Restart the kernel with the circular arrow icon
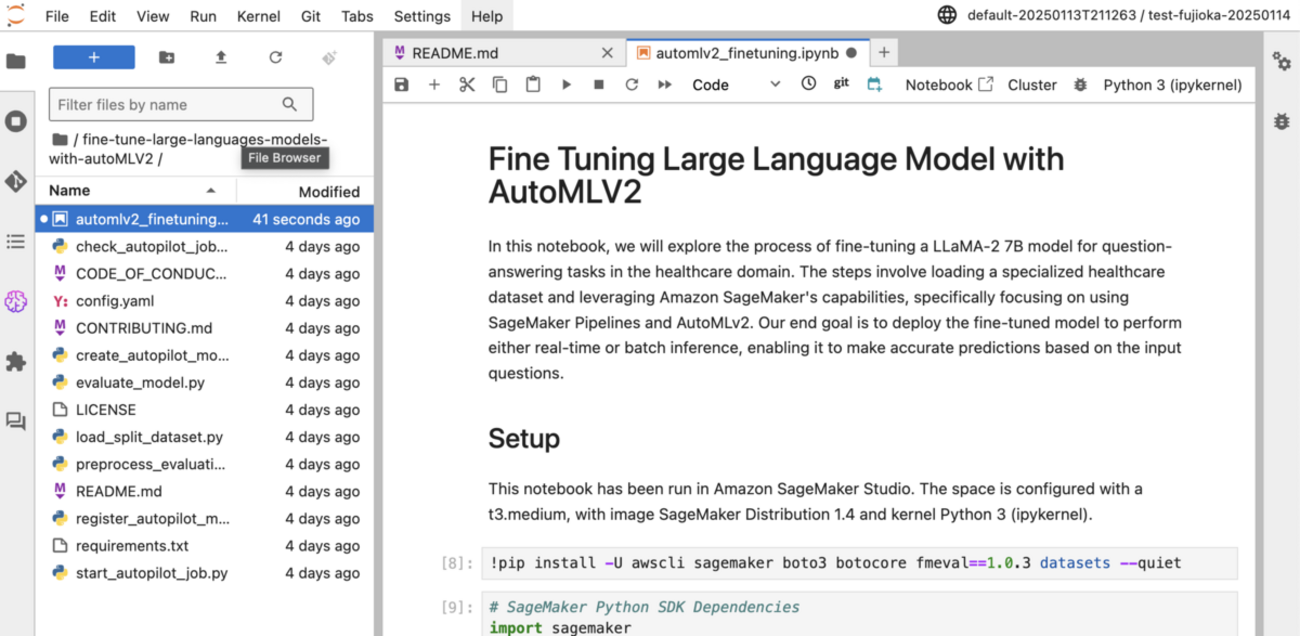 tap(632, 85)
